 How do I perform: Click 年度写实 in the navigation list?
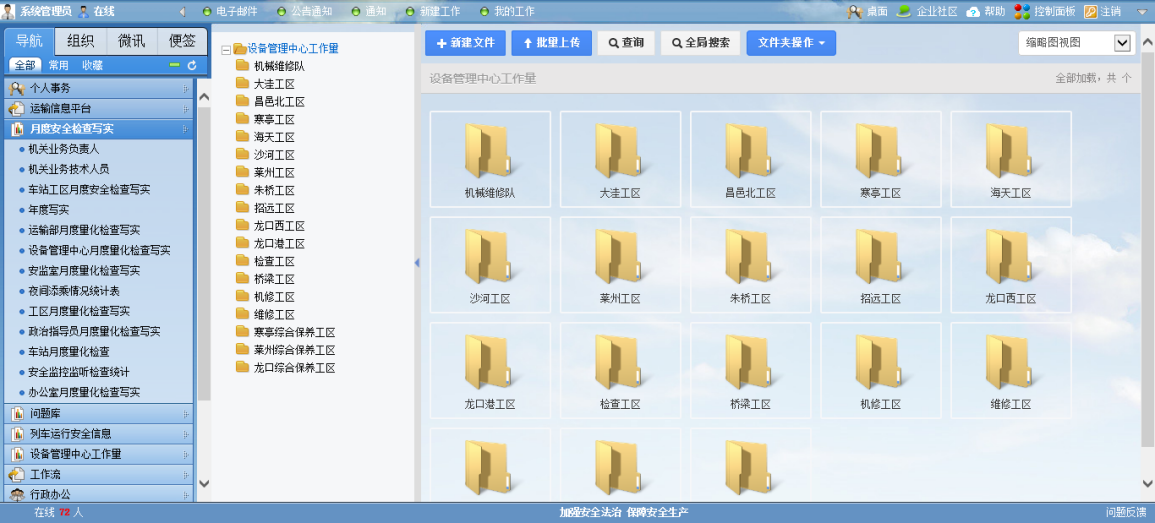(x=49, y=210)
